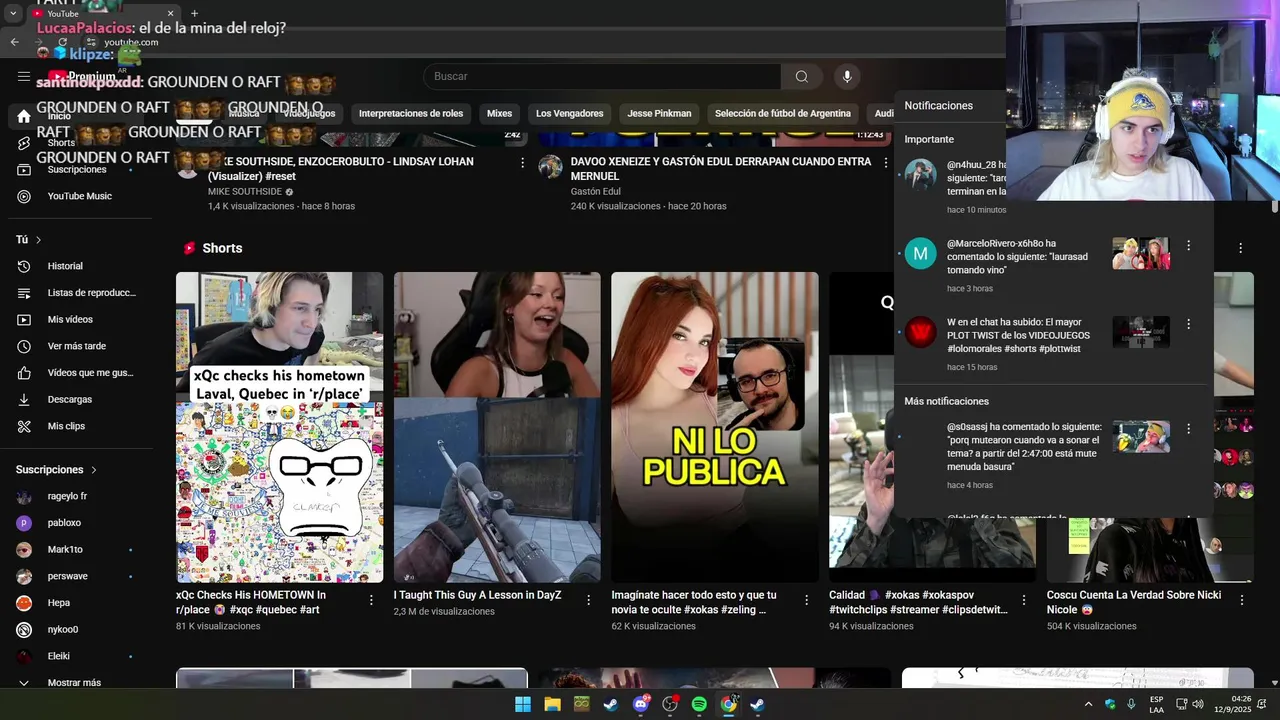Open Discord from the Windows taskbar
The height and width of the screenshot is (720, 1280).
[x=640, y=704]
